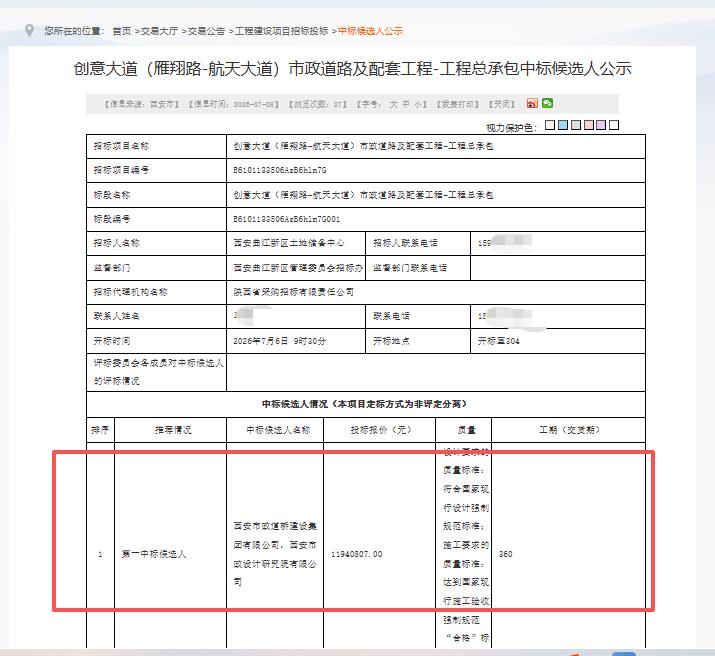Image resolution: width=715 pixels, height=656 pixels.
Task: Set font size to 小
Action: pos(418,104)
